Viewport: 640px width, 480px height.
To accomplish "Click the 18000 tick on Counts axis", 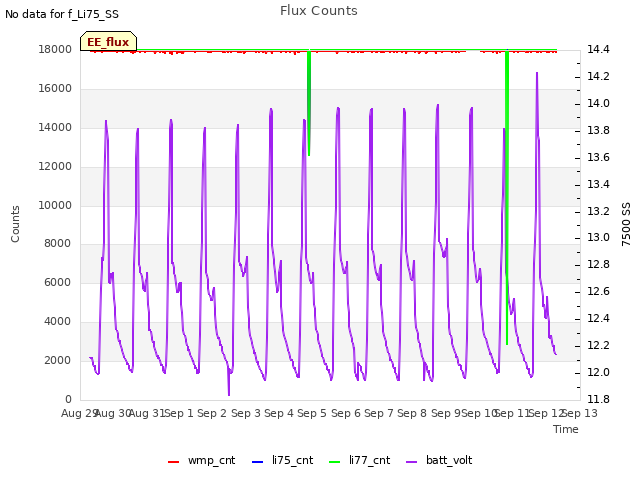I will click(55, 49).
